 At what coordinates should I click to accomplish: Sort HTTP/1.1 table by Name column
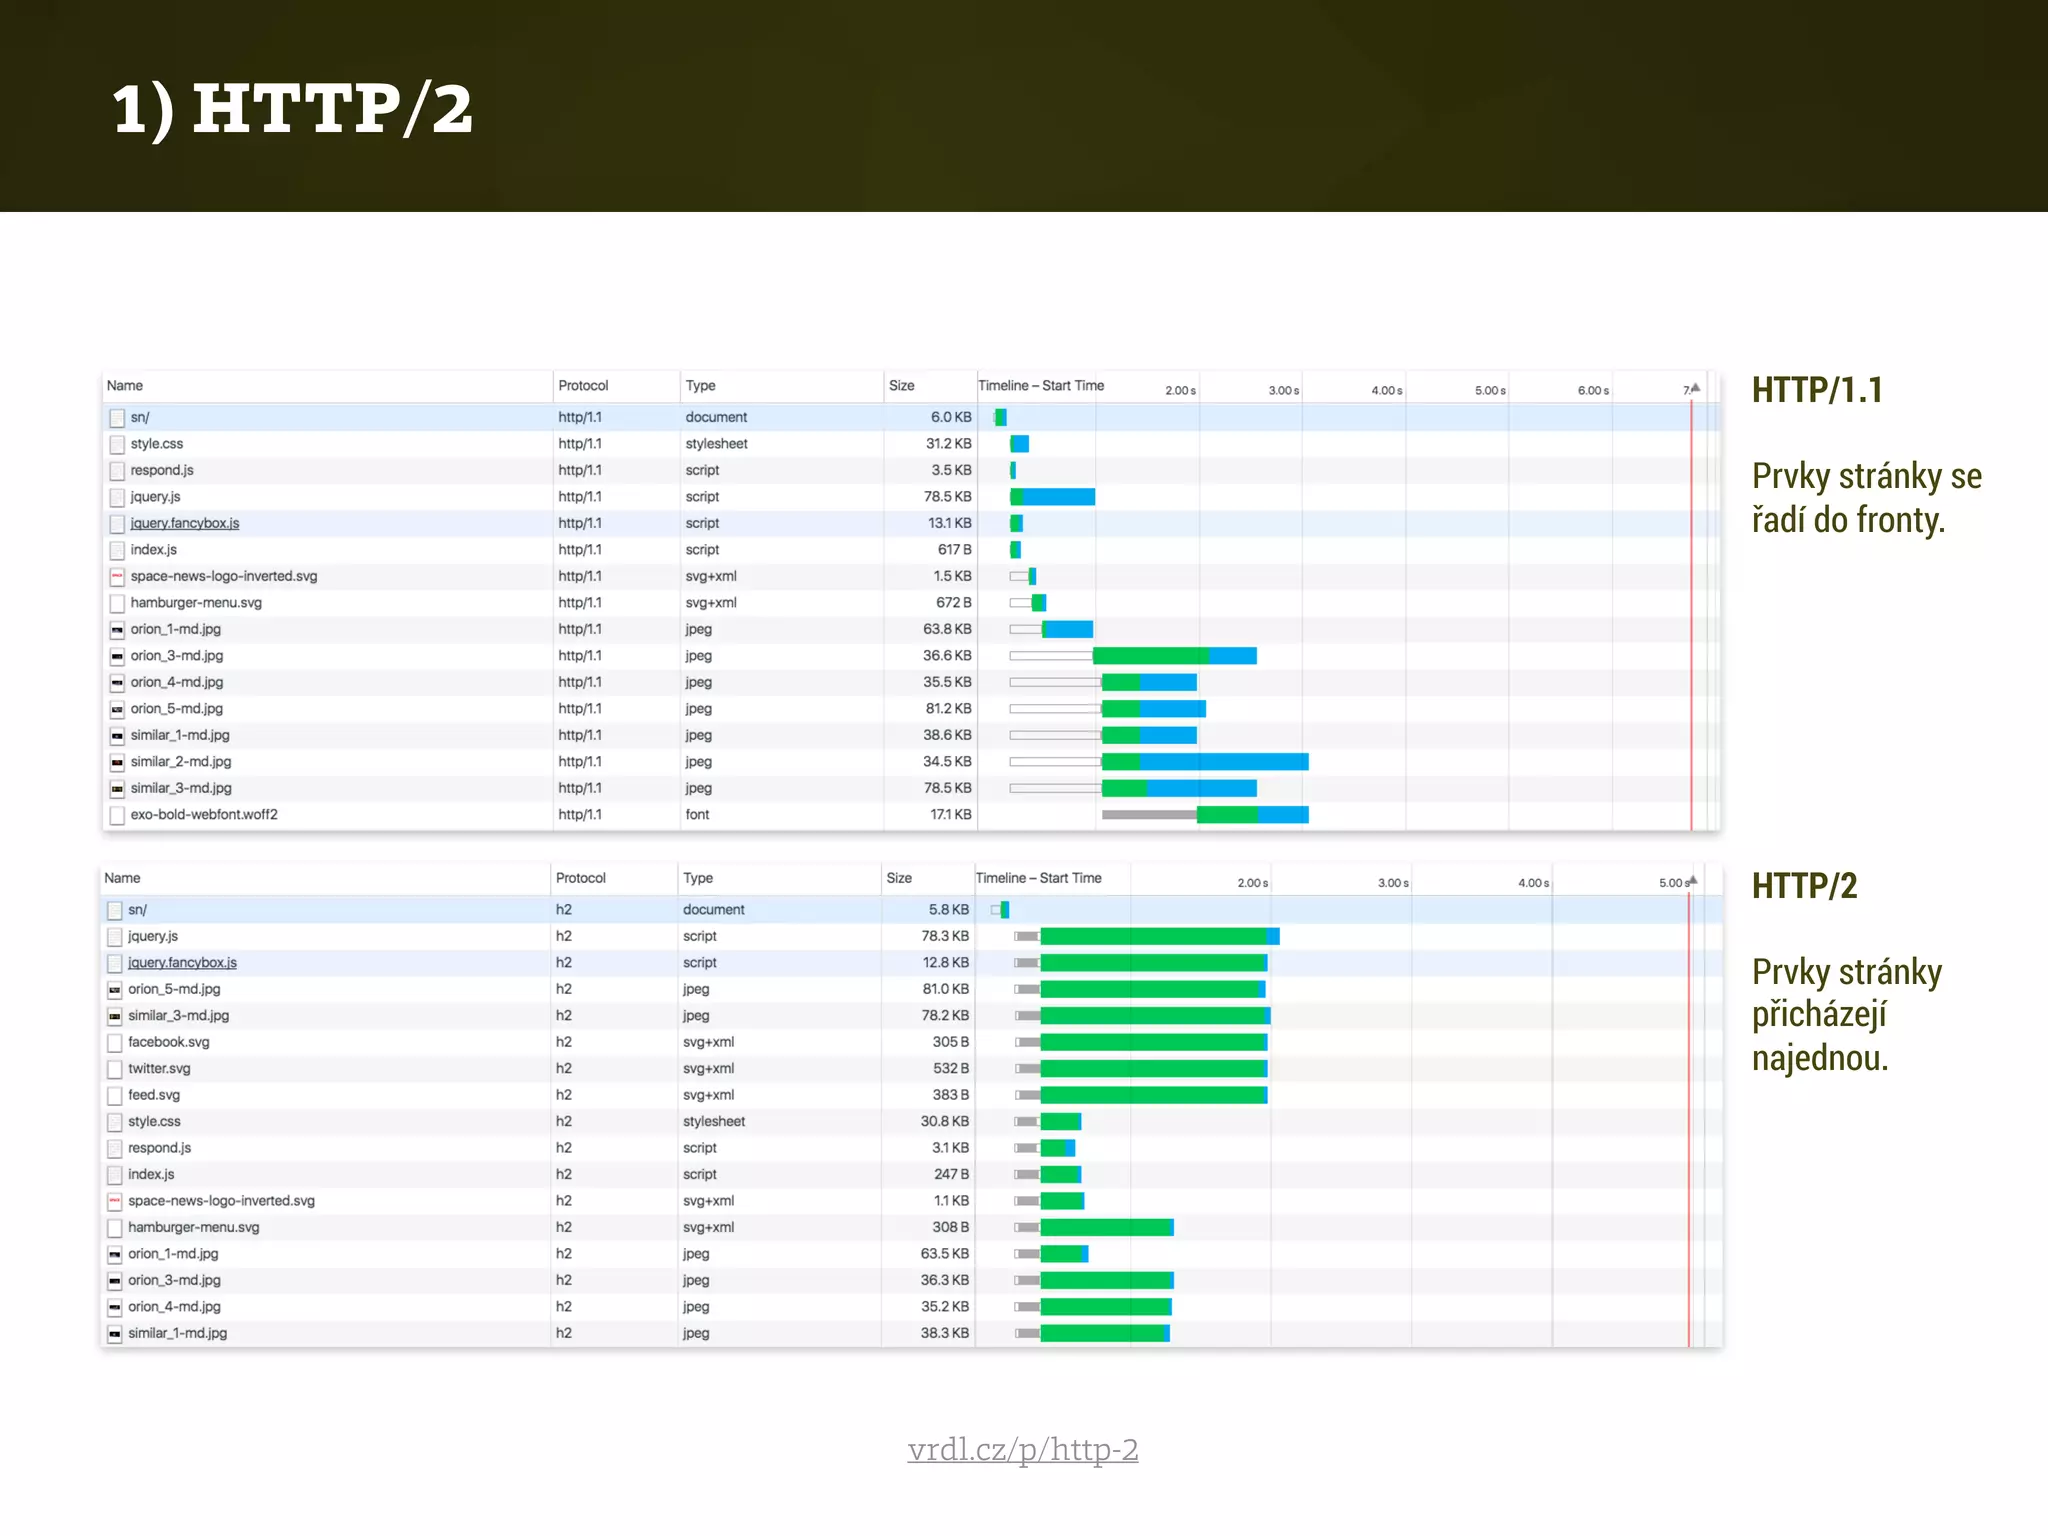[x=327, y=386]
